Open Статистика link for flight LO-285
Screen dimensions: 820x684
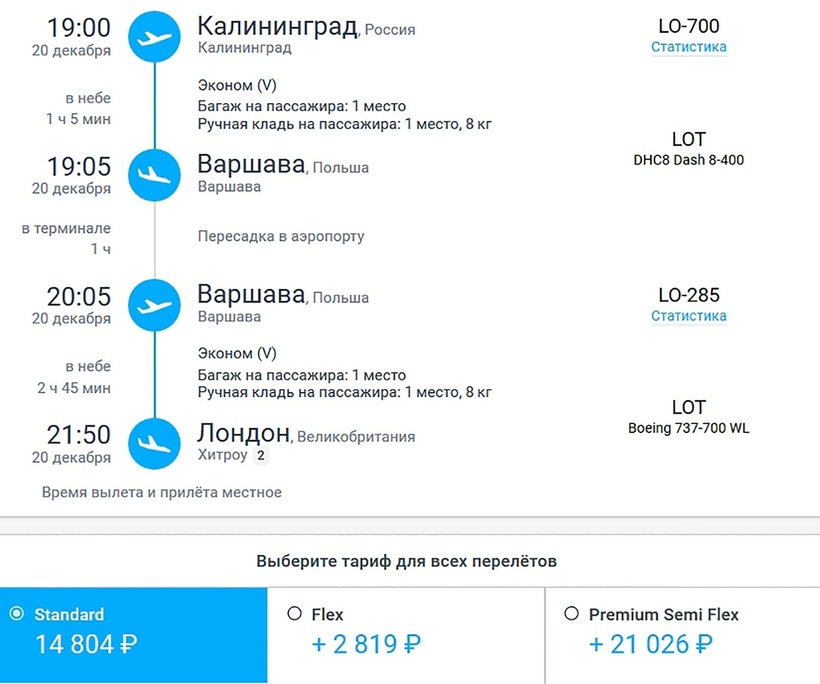pyautogui.click(x=688, y=316)
